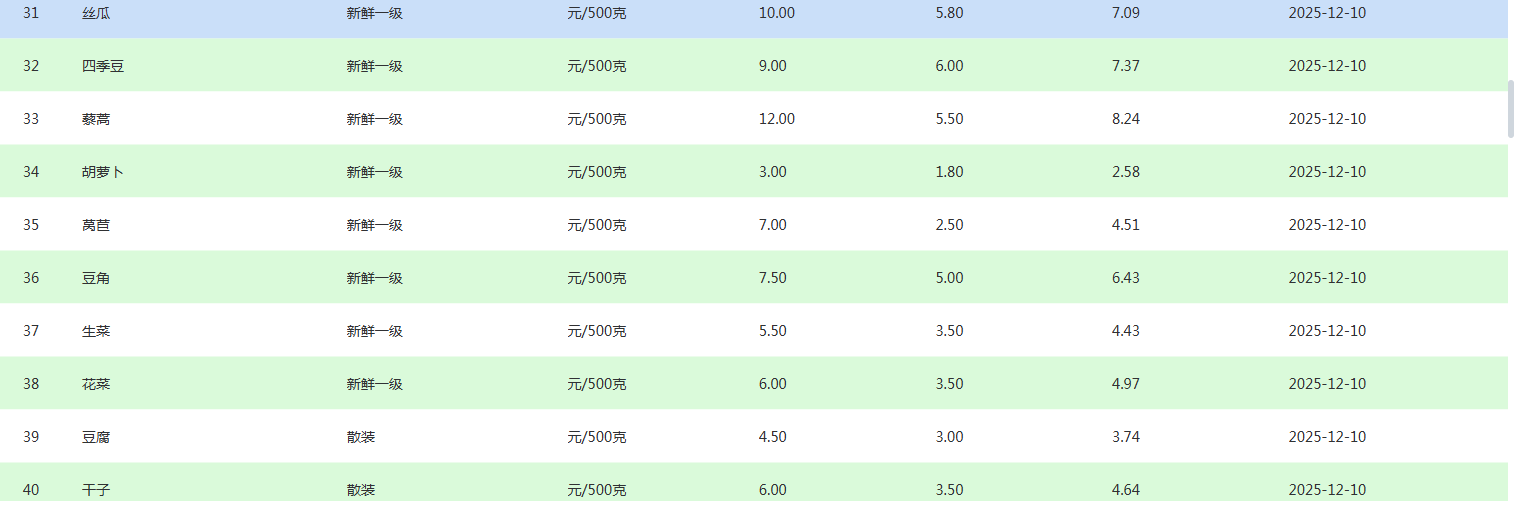The height and width of the screenshot is (505, 1514).
Task: Select 胡萝卜 in the name column
Action: pyautogui.click(x=103, y=172)
